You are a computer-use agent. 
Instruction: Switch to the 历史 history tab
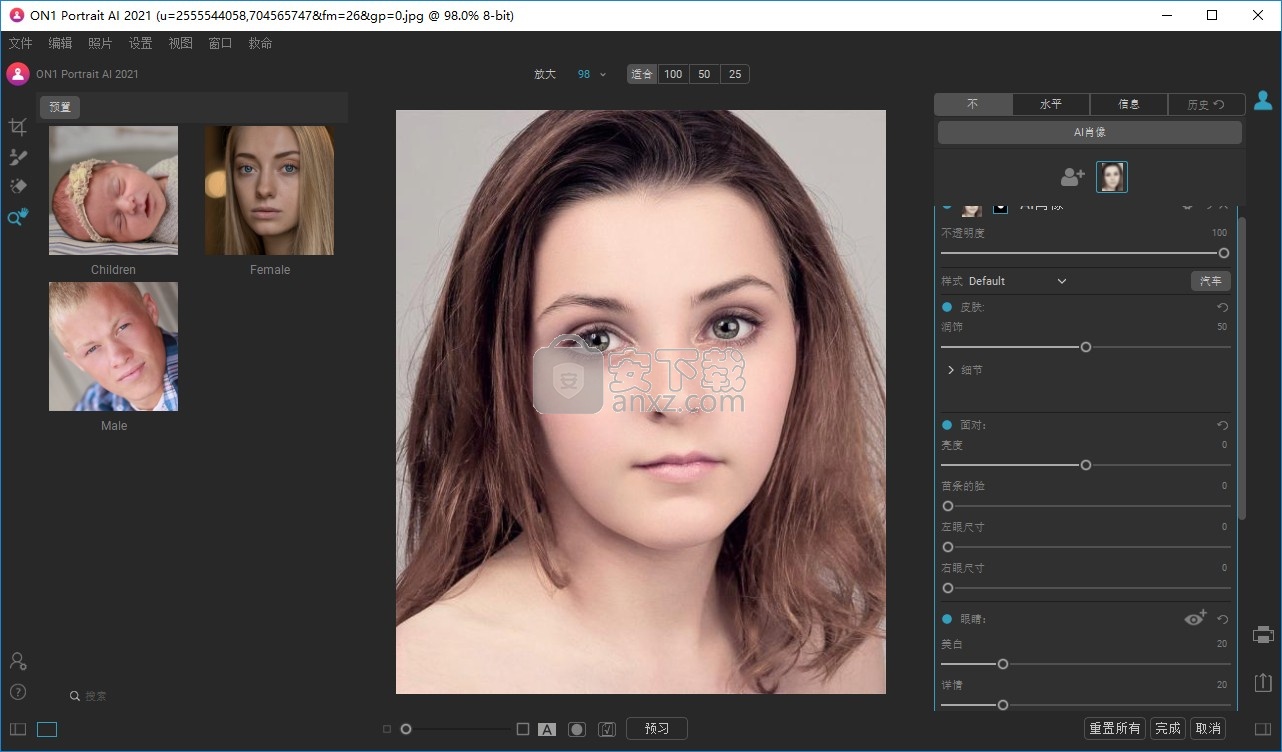(x=1206, y=104)
